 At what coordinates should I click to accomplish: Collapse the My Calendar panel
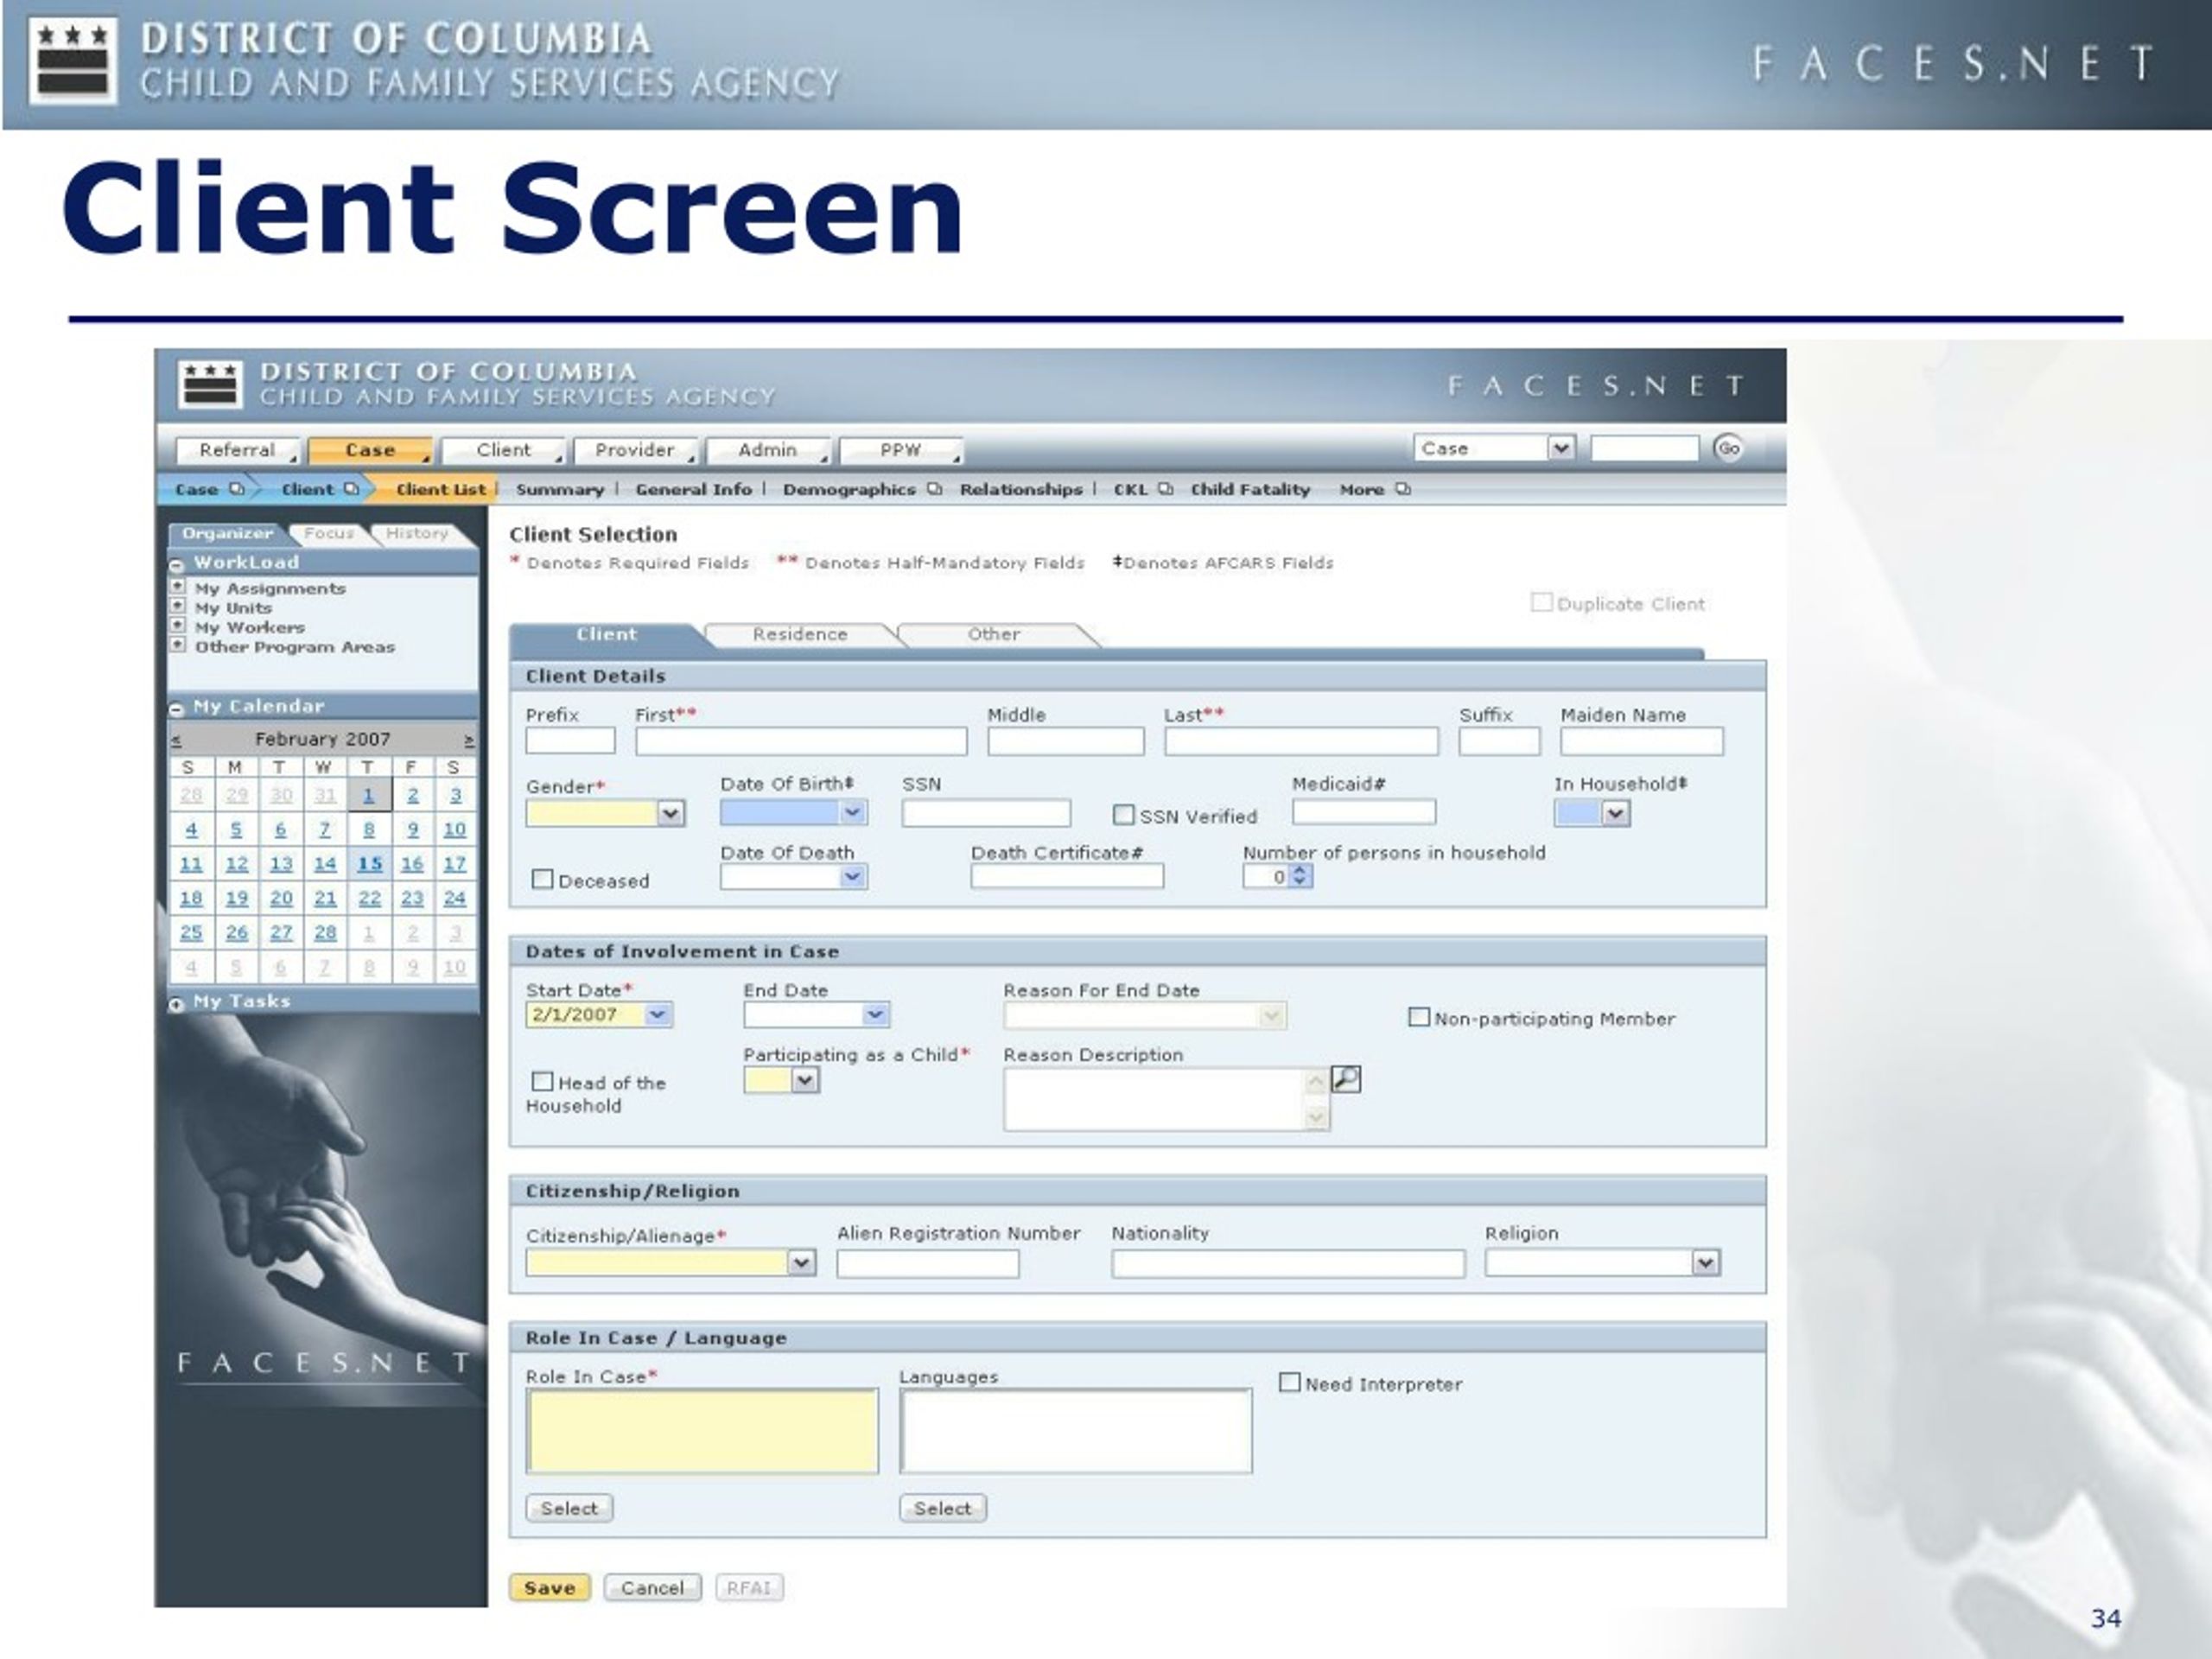(177, 708)
